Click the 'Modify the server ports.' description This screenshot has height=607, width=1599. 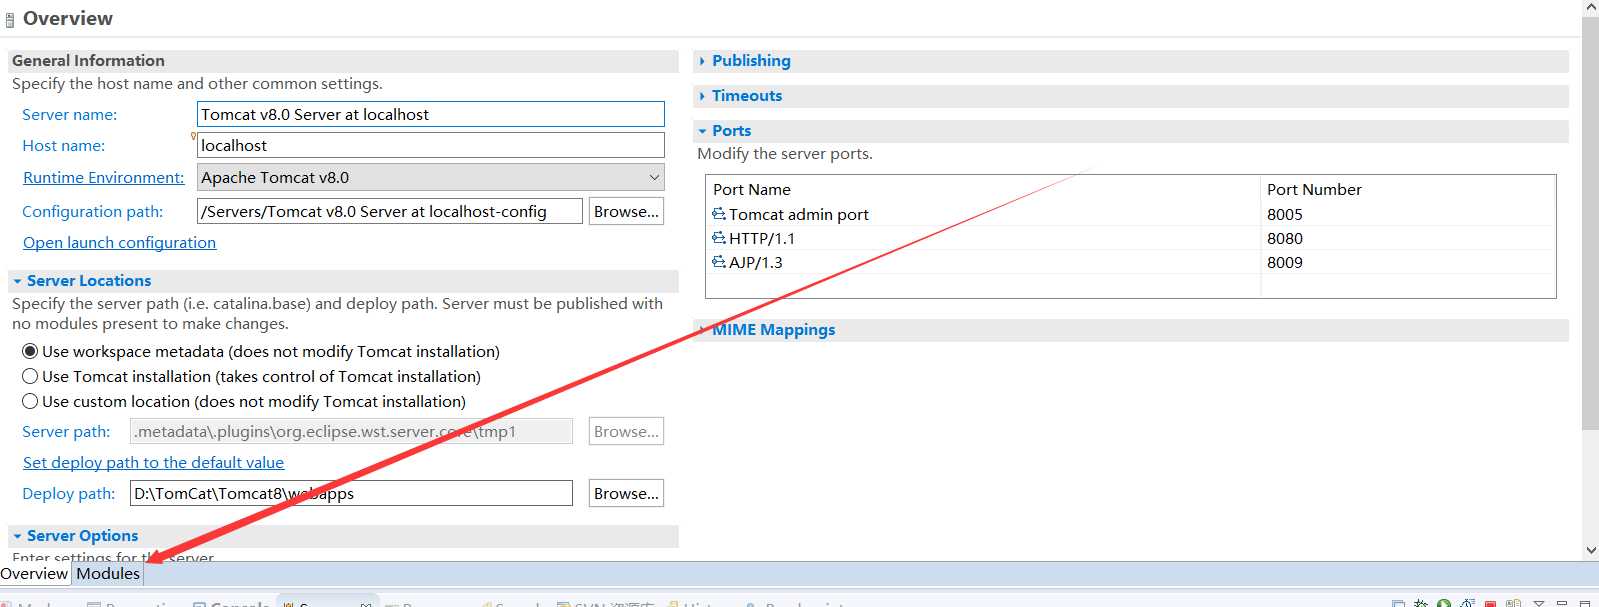(785, 153)
